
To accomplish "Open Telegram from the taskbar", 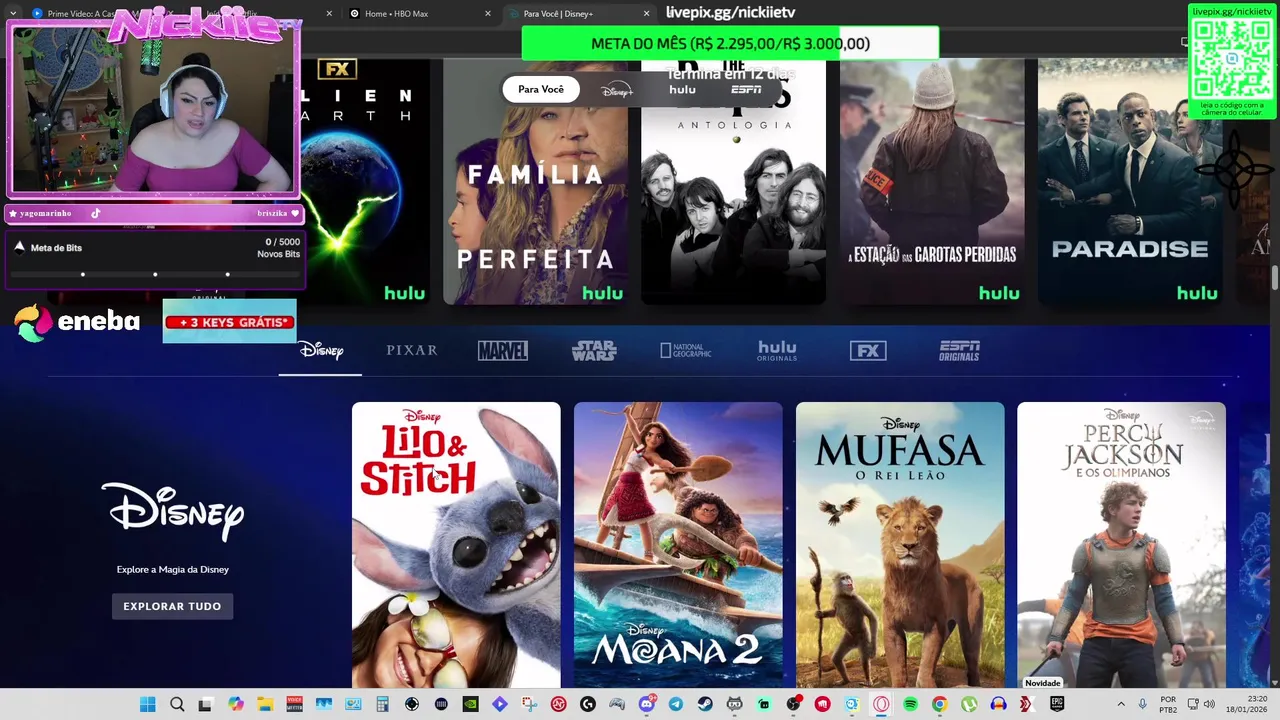I will (x=676, y=704).
